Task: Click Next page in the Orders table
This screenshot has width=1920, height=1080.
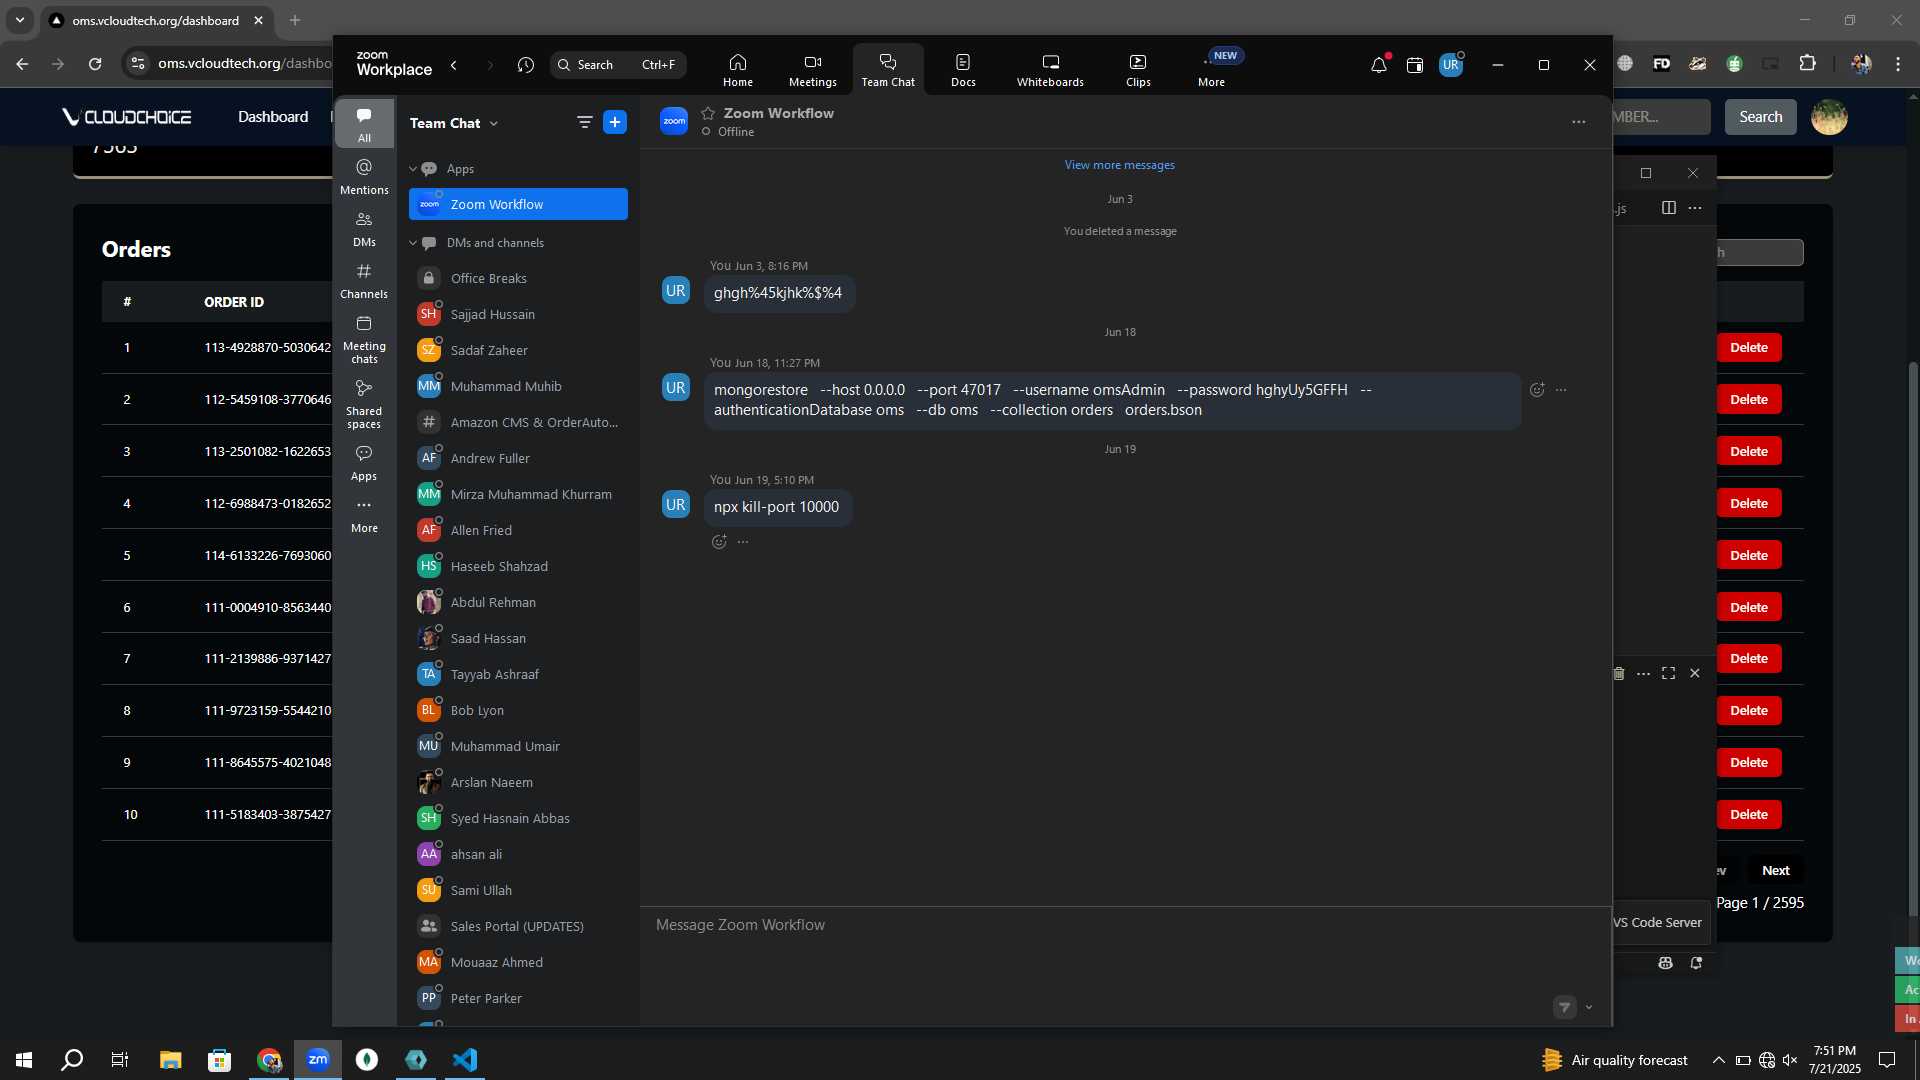Action: [1776, 871]
